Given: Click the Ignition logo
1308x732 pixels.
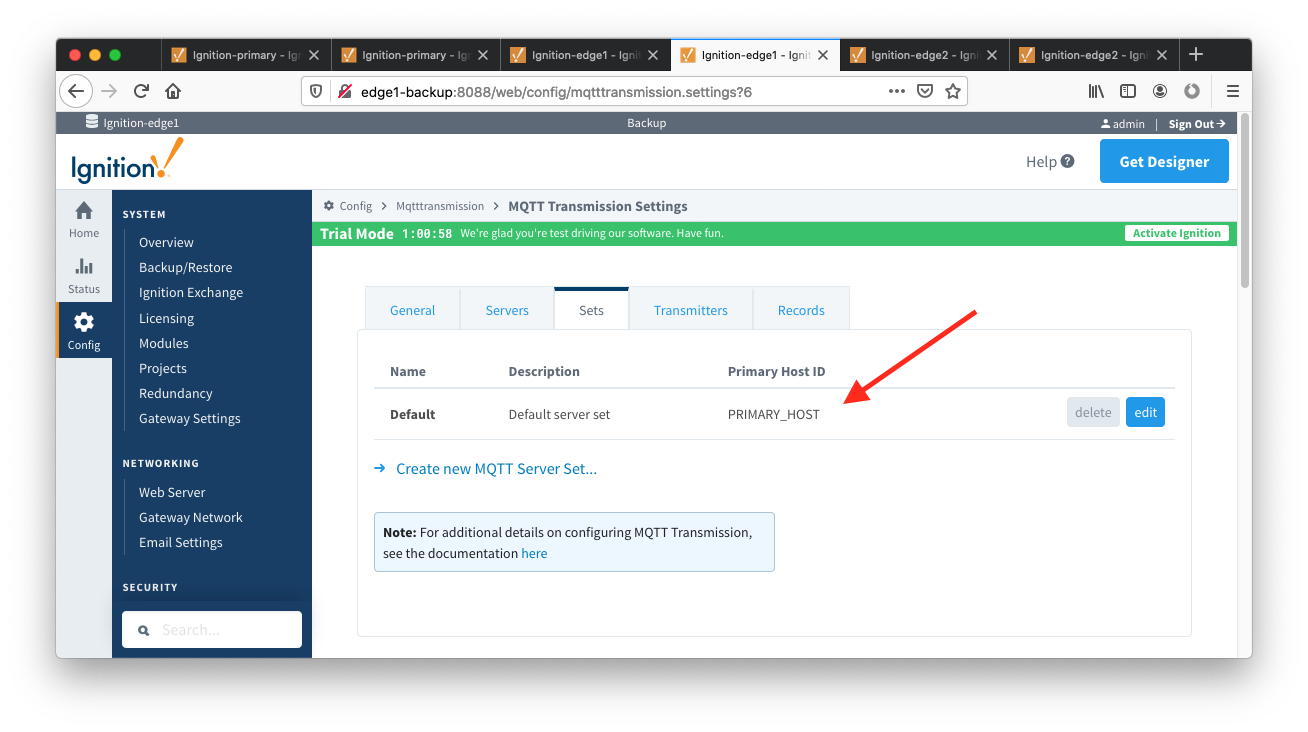Looking at the screenshot, I should [127, 161].
